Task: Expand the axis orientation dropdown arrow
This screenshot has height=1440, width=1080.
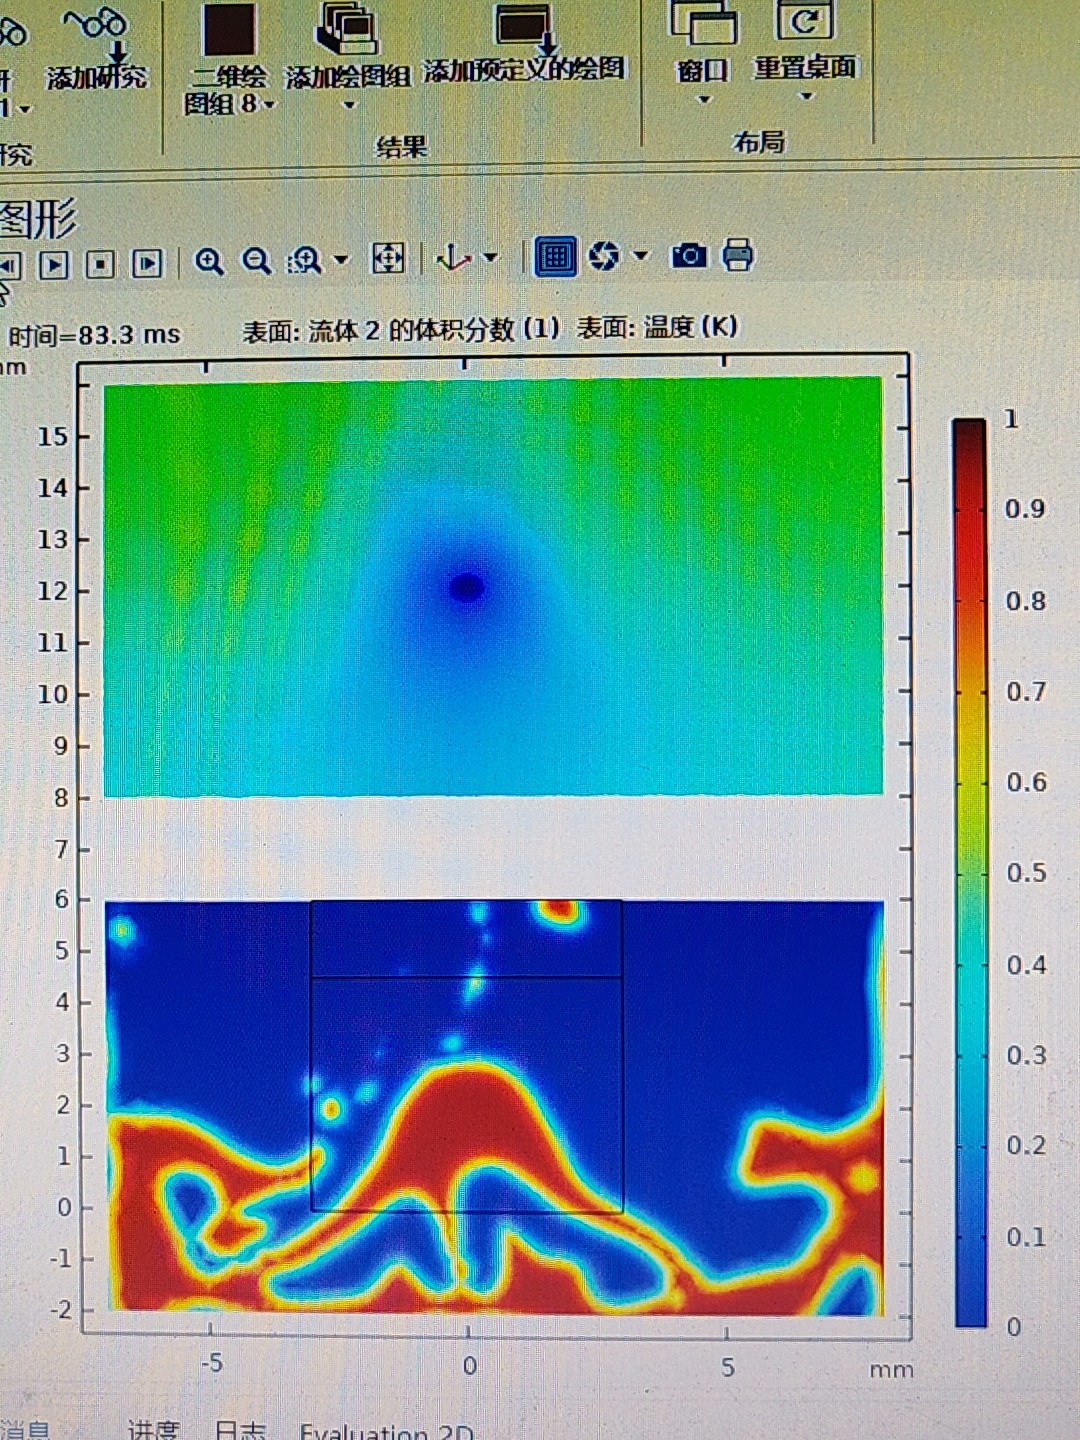Action: [x=490, y=258]
